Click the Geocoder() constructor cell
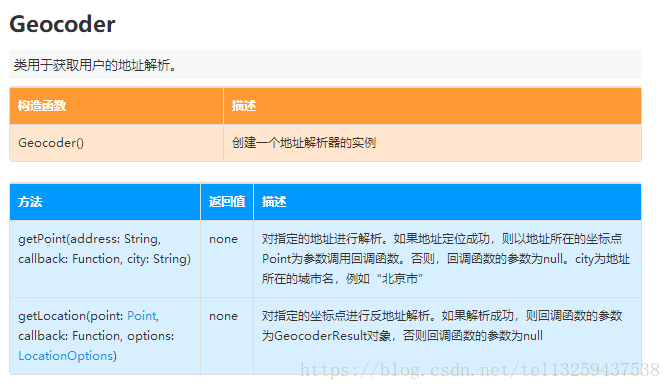671x390 pixels. coord(116,143)
